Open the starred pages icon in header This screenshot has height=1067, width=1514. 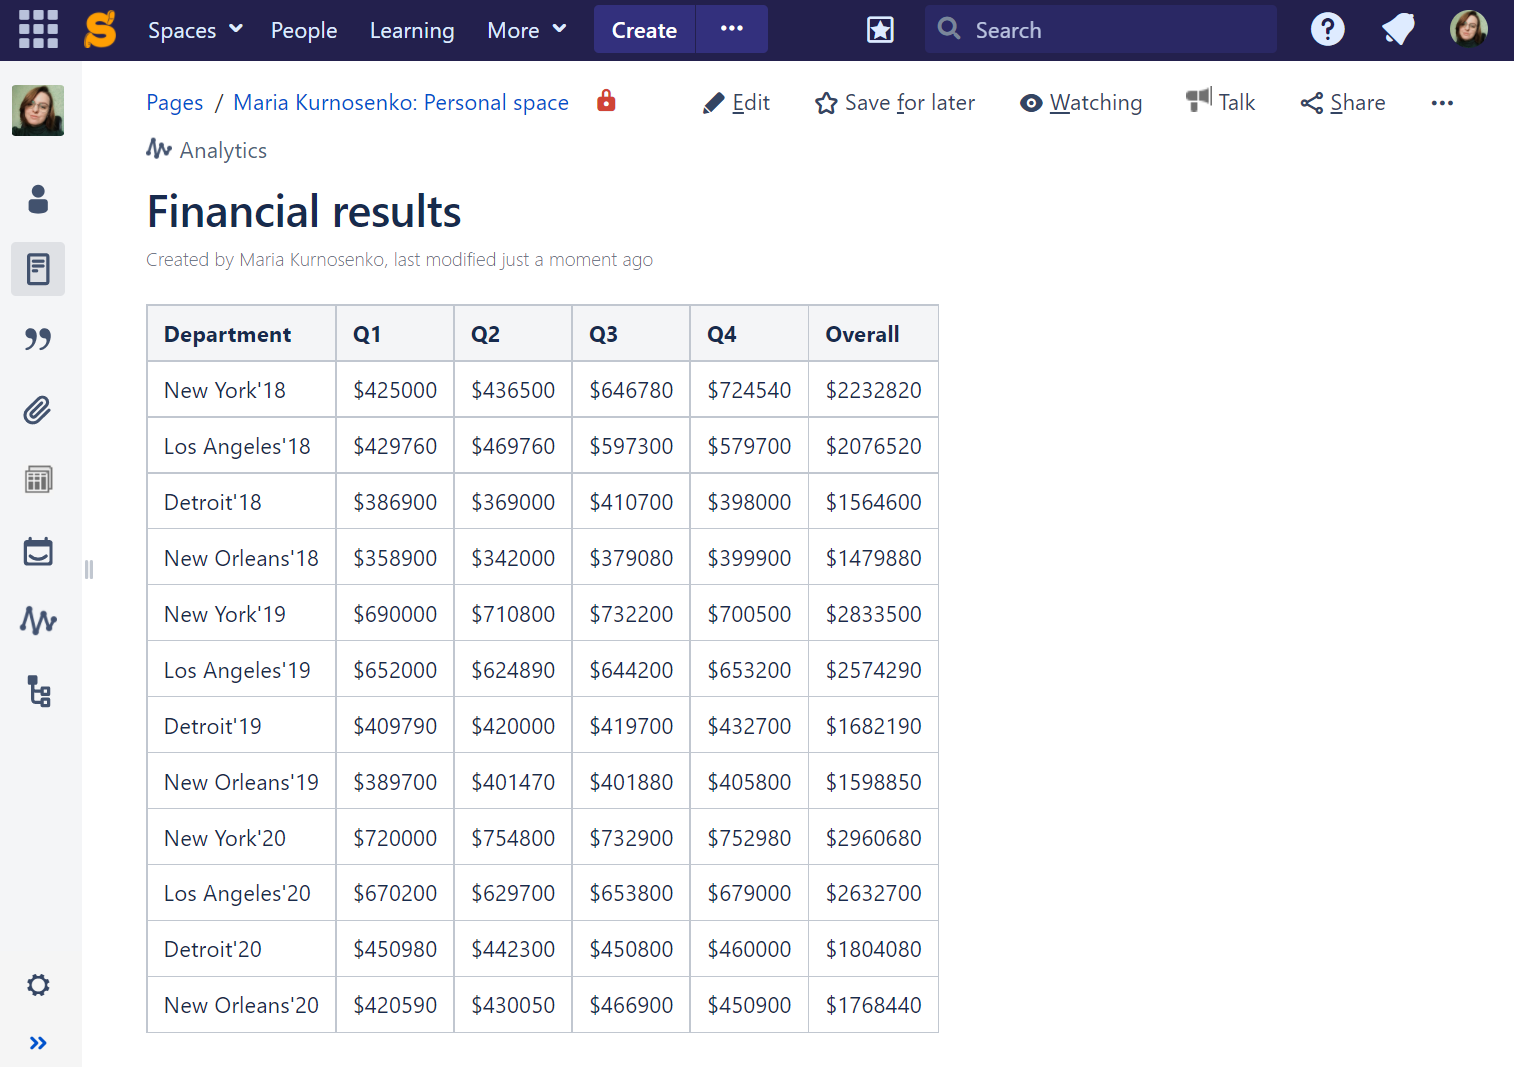880,30
